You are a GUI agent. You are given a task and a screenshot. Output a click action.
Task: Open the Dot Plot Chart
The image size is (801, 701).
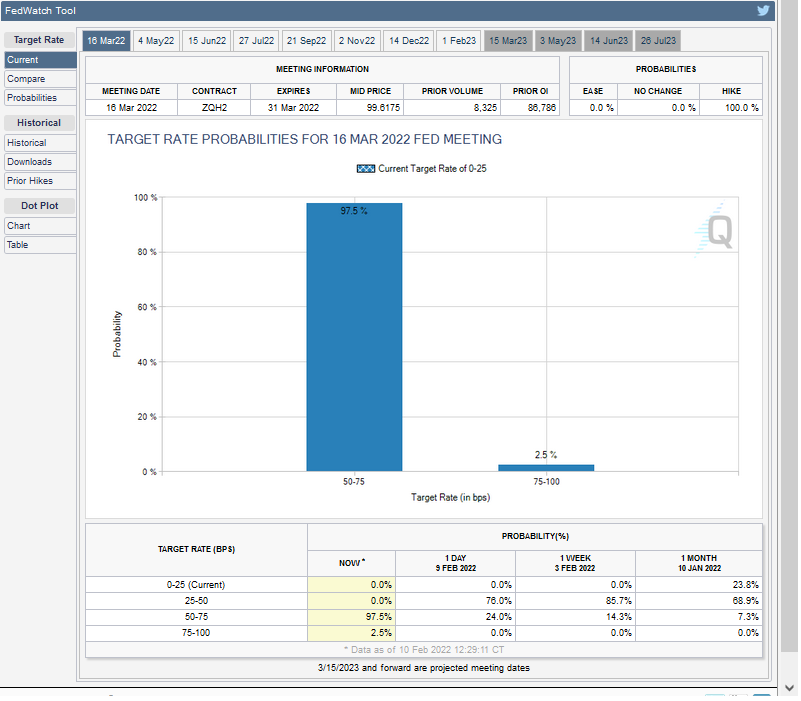[40, 225]
